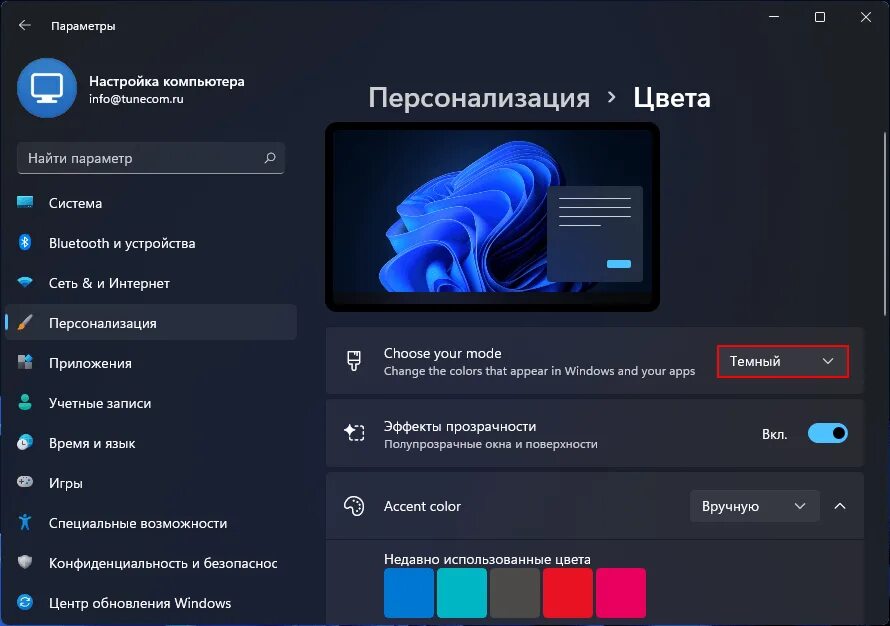Maximize the Параметры window
The height and width of the screenshot is (626, 890).
point(820,17)
